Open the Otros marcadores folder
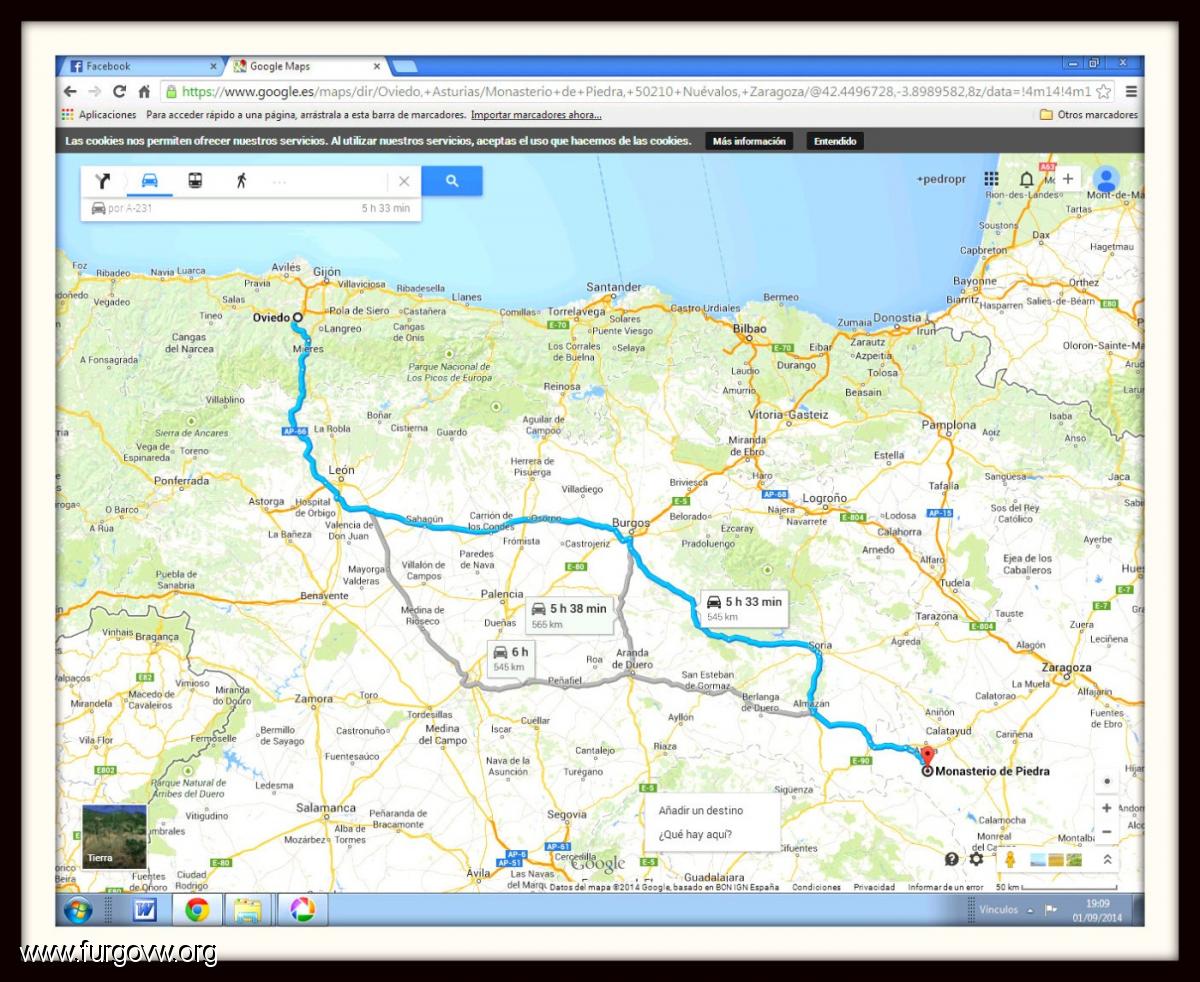This screenshot has width=1200, height=982. pyautogui.click(x=1089, y=115)
